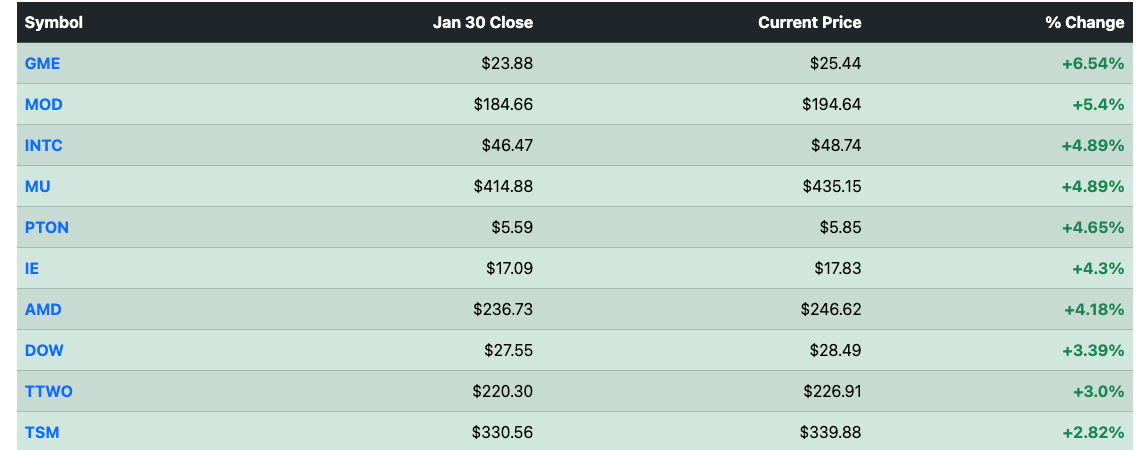The image size is (1148, 450).
Task: Open the INTC symbol link
Action: pos(44,146)
